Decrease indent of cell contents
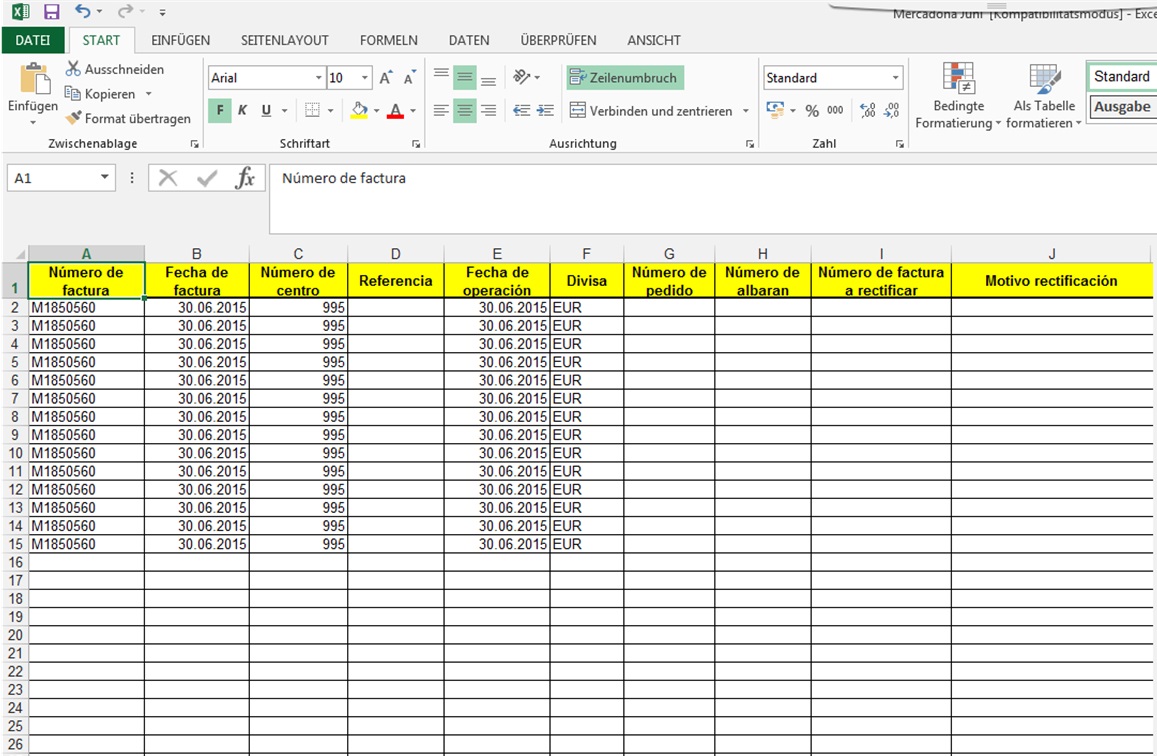Viewport: 1157px width, 756px height. [522, 111]
